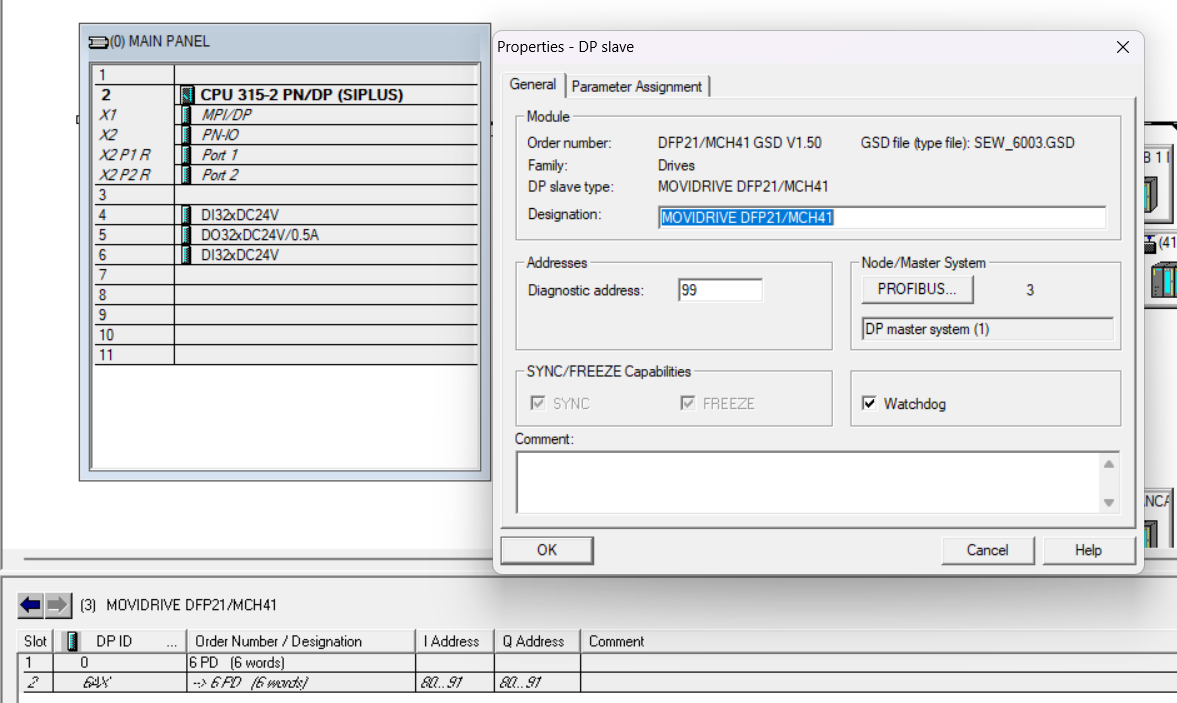
Task: Open the Parameter Assignment tab
Action: (637, 86)
